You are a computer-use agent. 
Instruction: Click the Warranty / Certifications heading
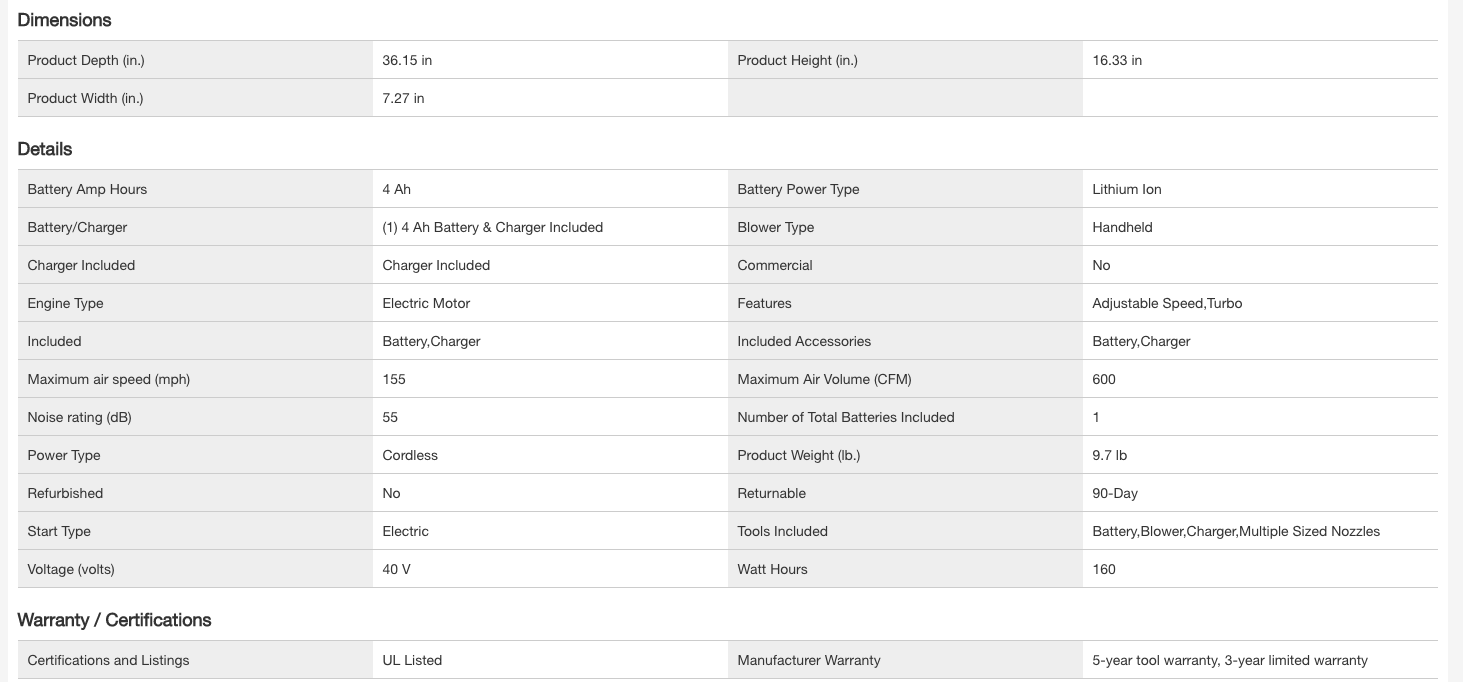114,620
